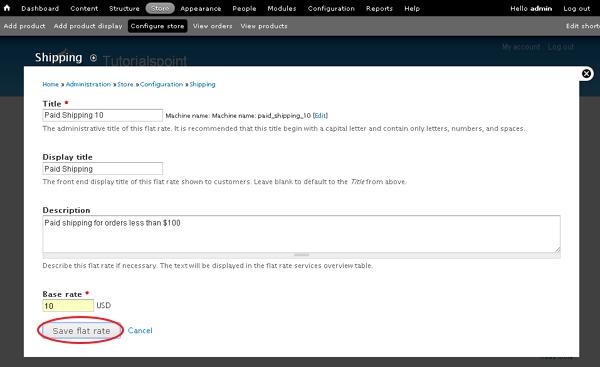Click the 'USD' currency label

pyautogui.click(x=104, y=305)
